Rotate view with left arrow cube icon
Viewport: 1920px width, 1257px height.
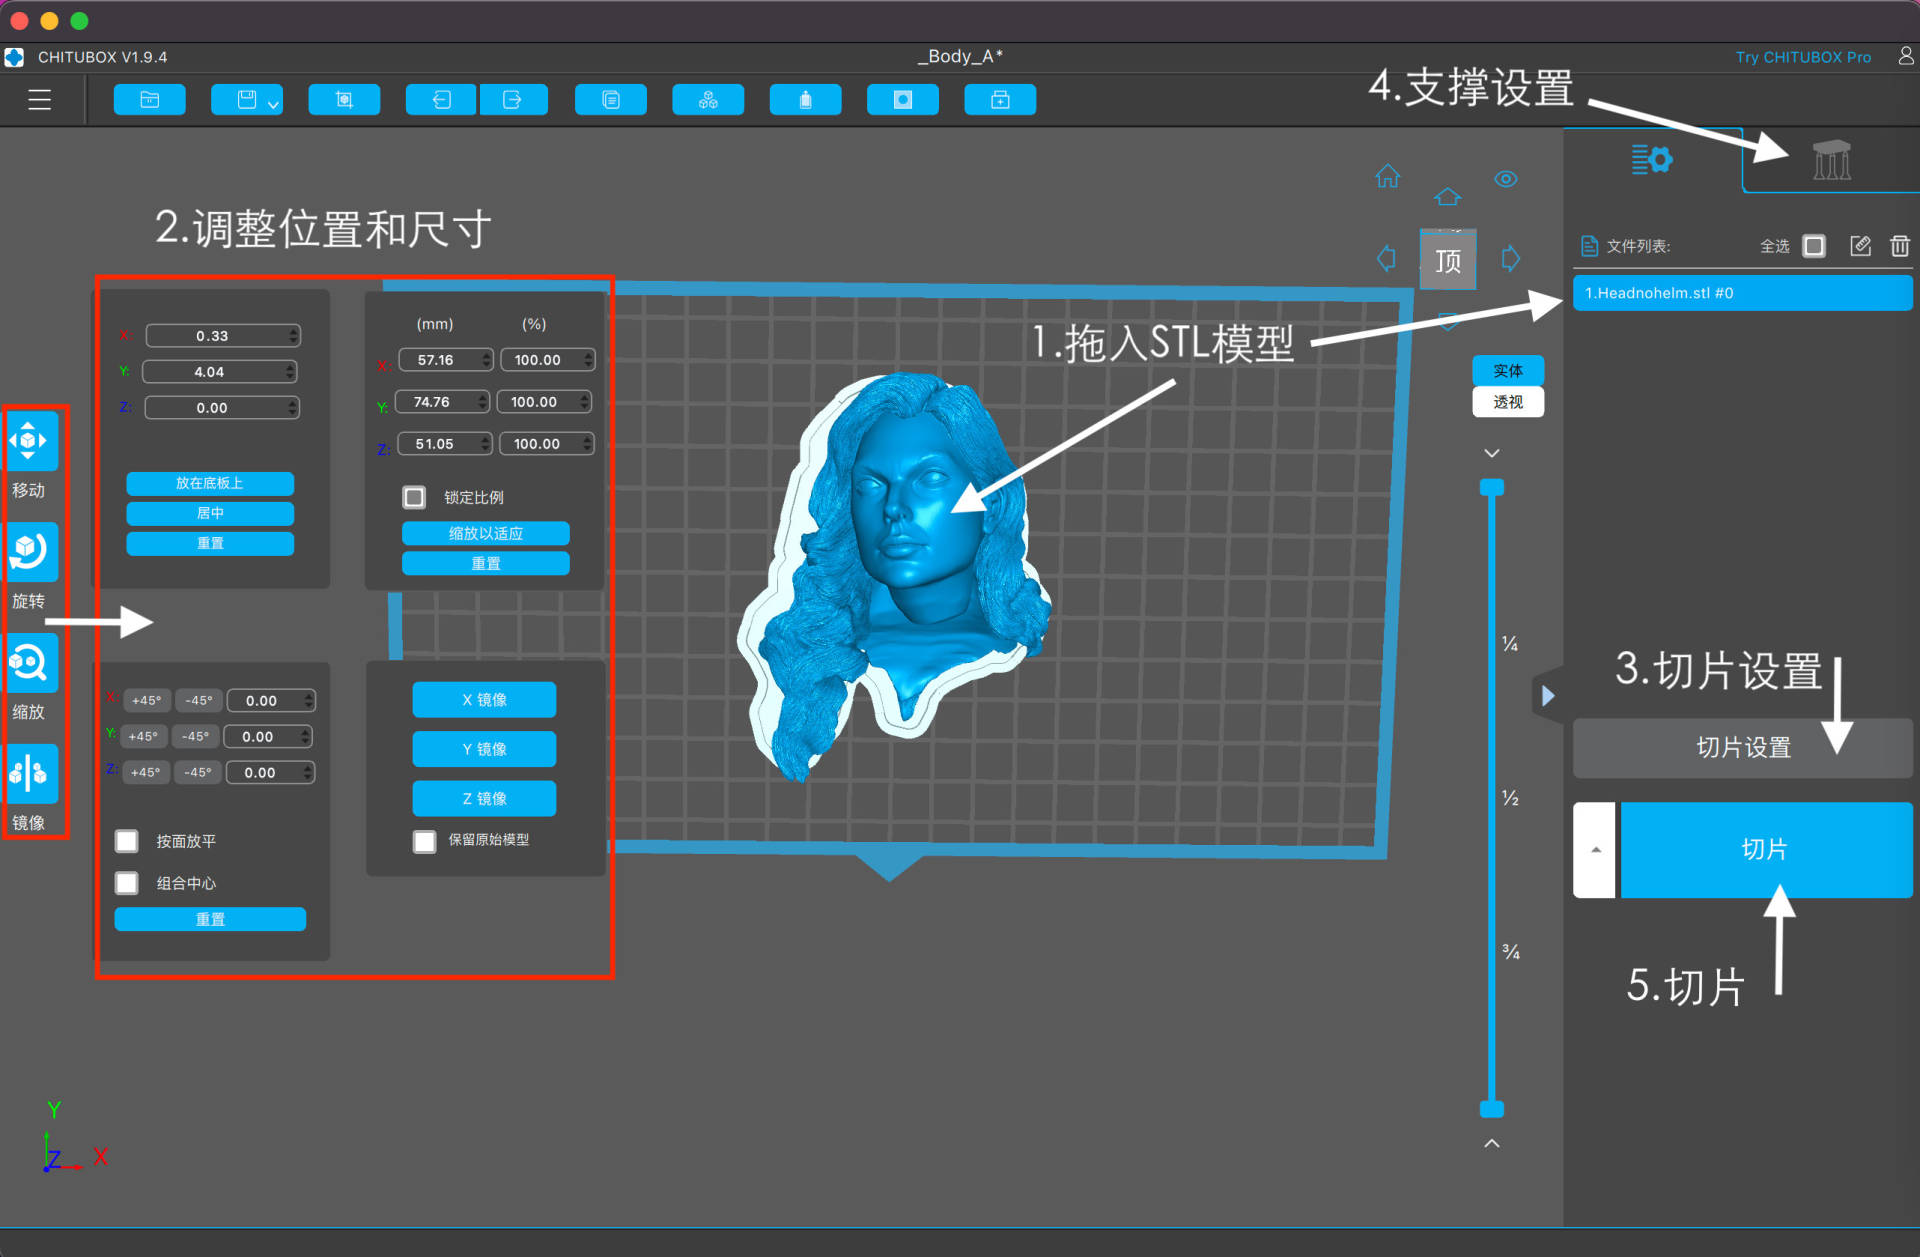[1386, 259]
